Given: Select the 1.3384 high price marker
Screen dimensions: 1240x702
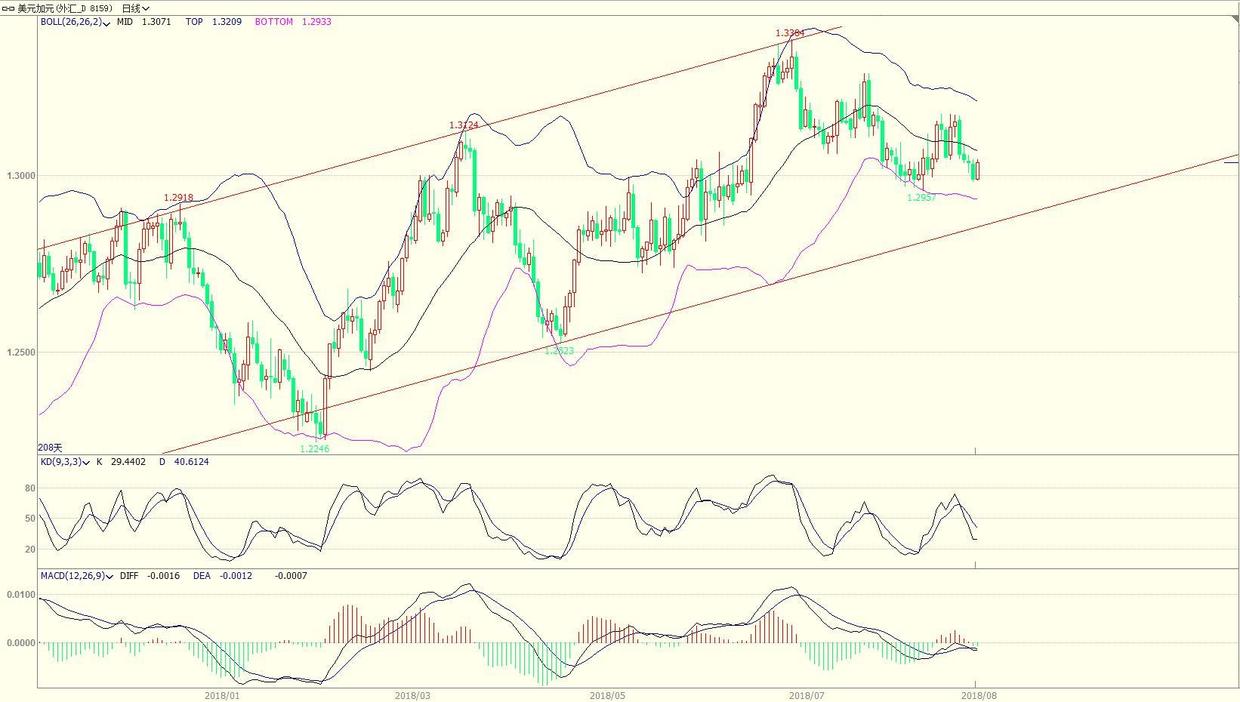Looking at the screenshot, I should pyautogui.click(x=790, y=33).
